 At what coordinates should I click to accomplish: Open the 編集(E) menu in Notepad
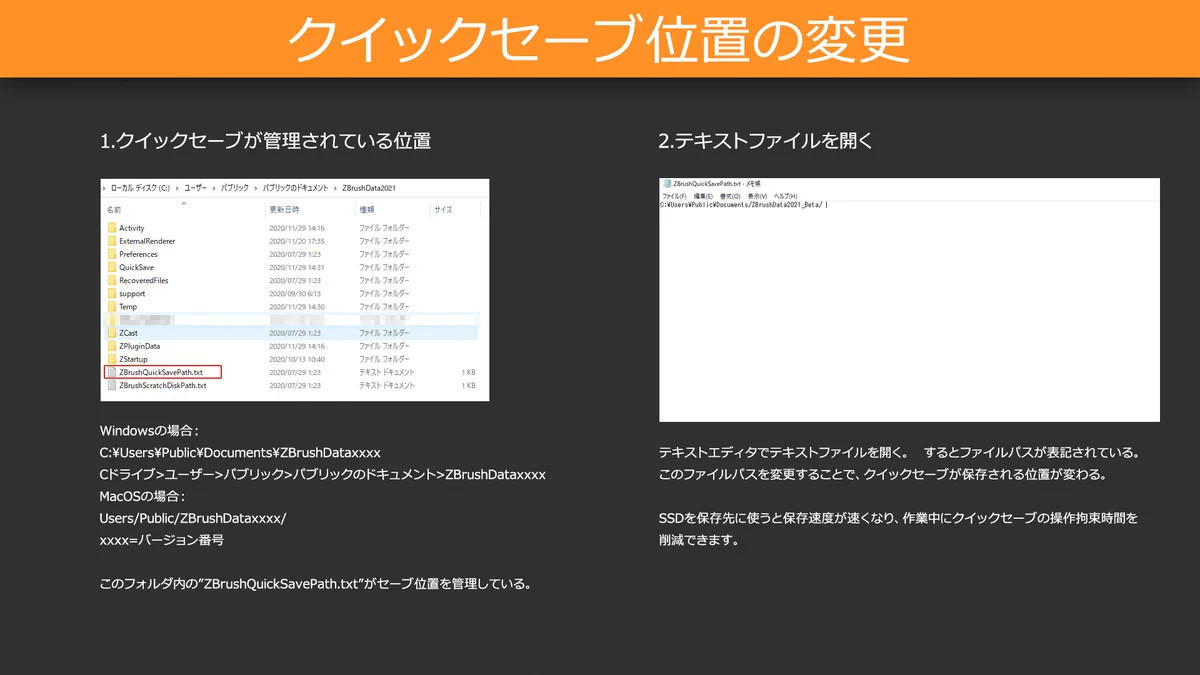coord(703,196)
